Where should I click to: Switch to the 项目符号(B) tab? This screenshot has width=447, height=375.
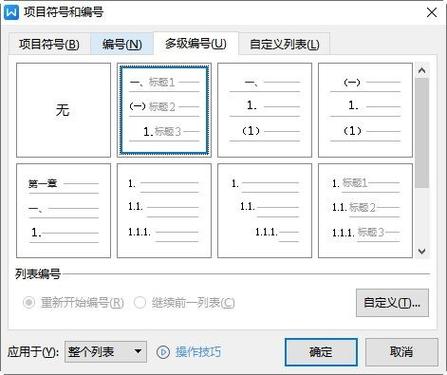pos(49,44)
